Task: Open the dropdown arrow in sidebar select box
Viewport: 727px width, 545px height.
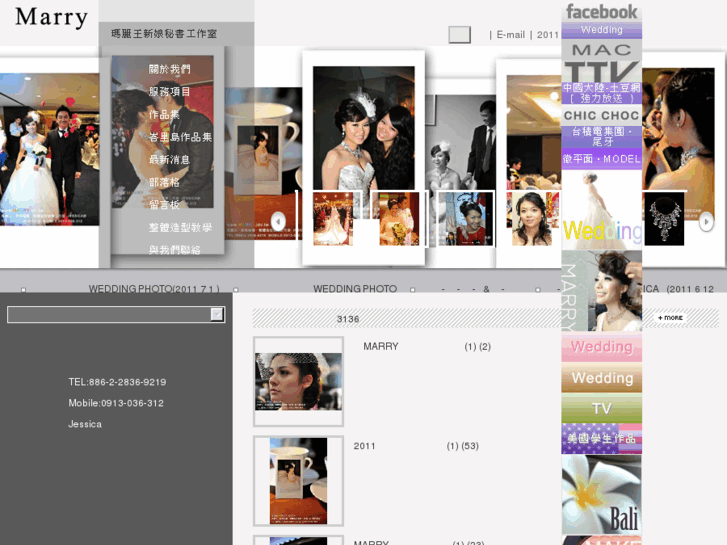Action: (x=217, y=314)
